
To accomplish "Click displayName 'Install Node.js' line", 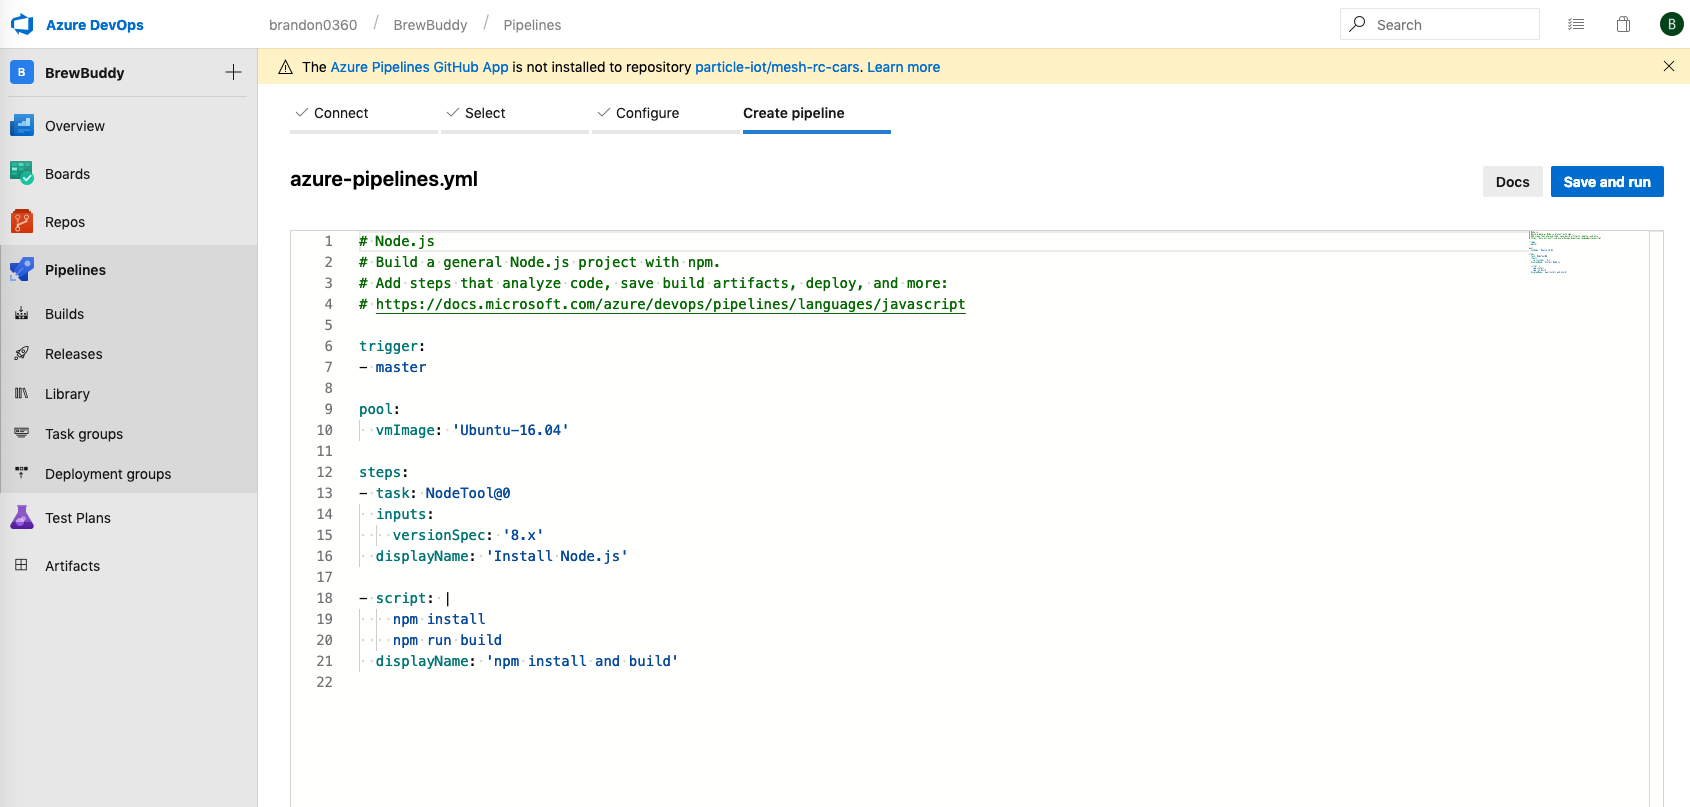I will 502,556.
